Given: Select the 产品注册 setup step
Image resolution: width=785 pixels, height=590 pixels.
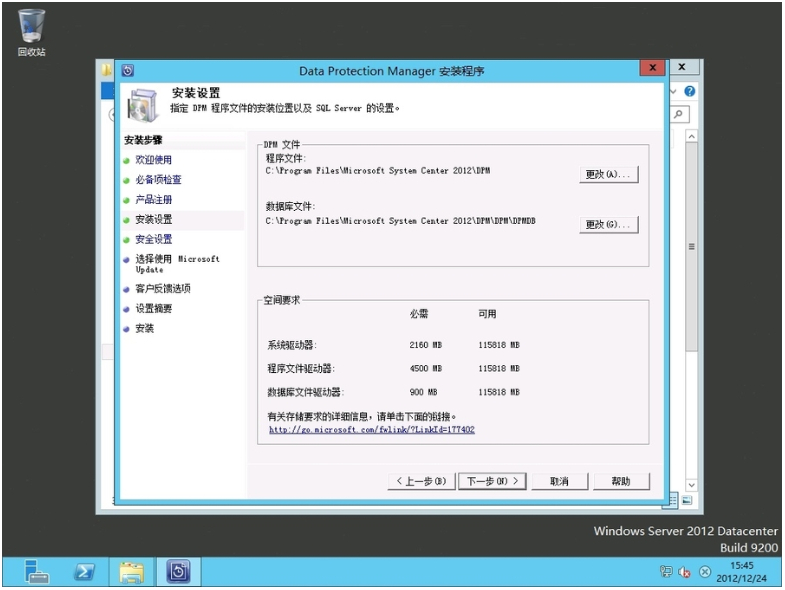Looking at the screenshot, I should (153, 200).
